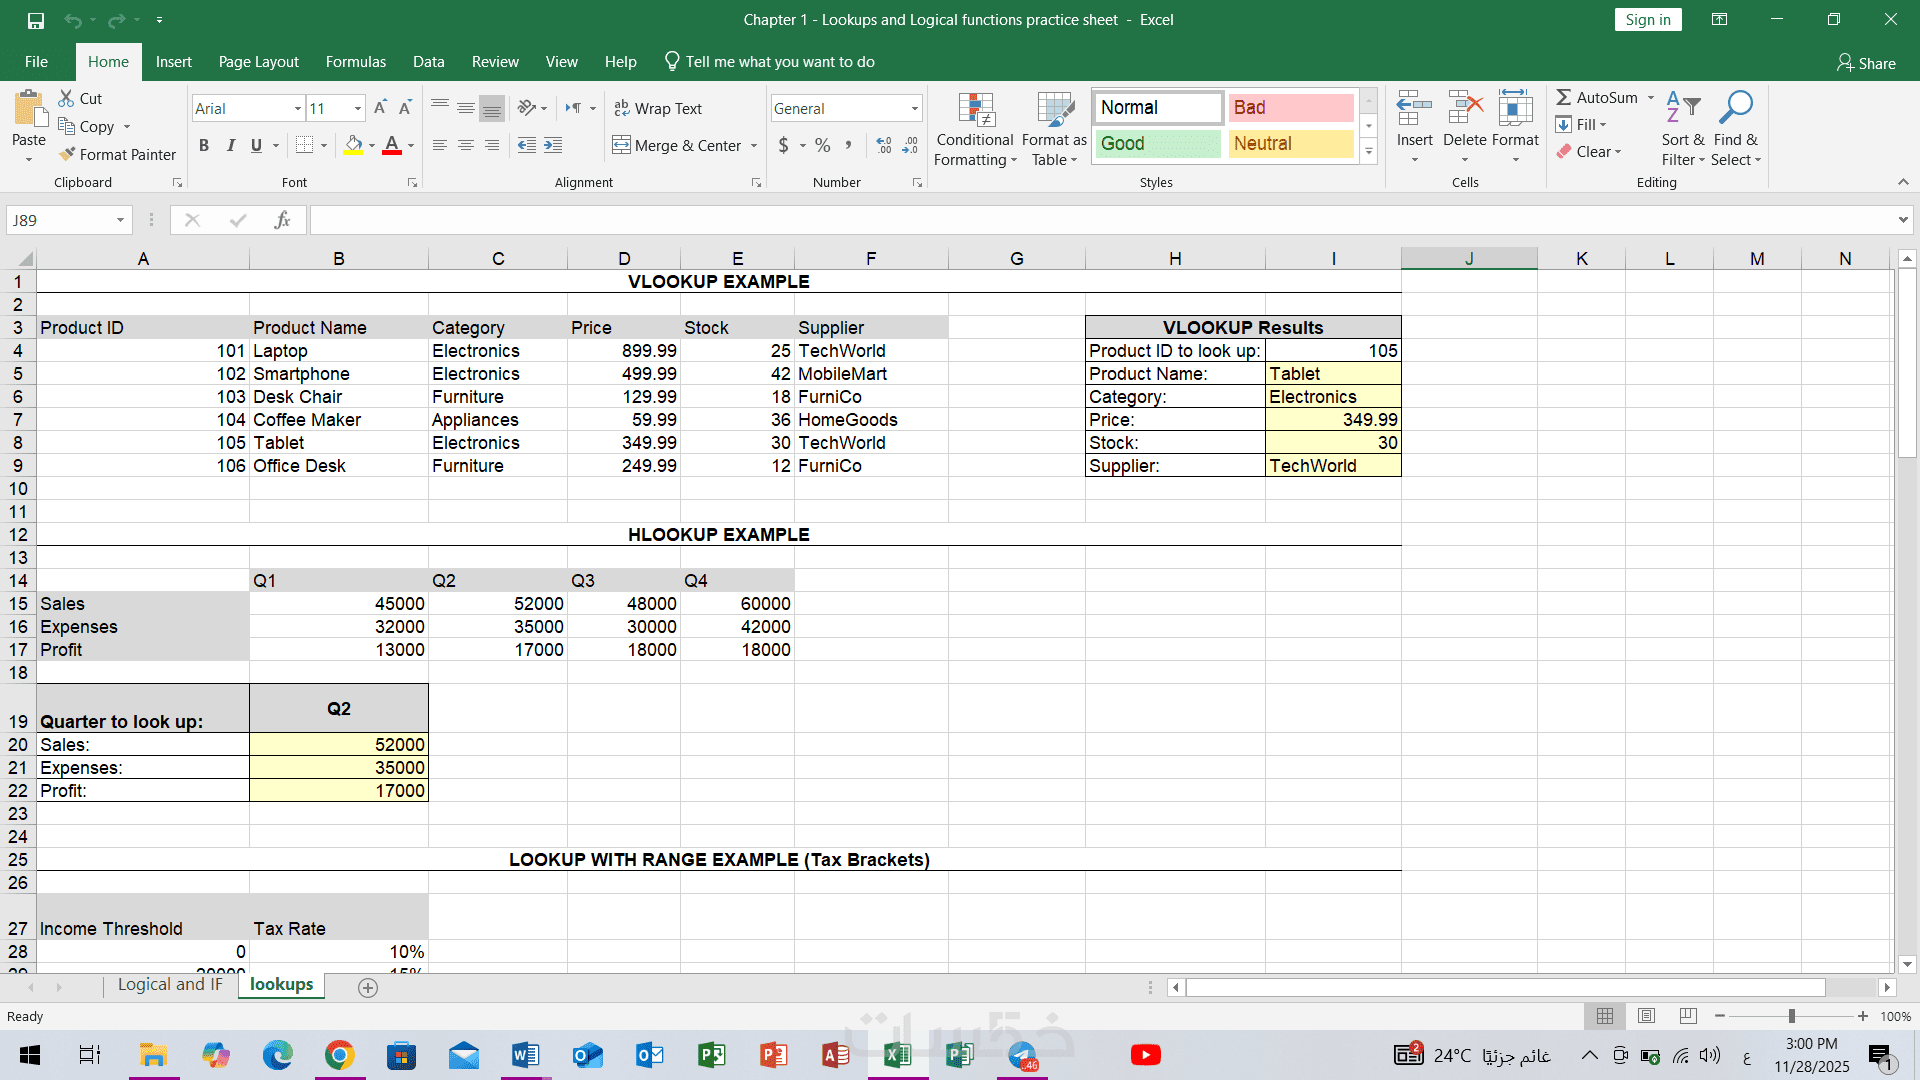Click Increase Font Size icon

coord(380,108)
